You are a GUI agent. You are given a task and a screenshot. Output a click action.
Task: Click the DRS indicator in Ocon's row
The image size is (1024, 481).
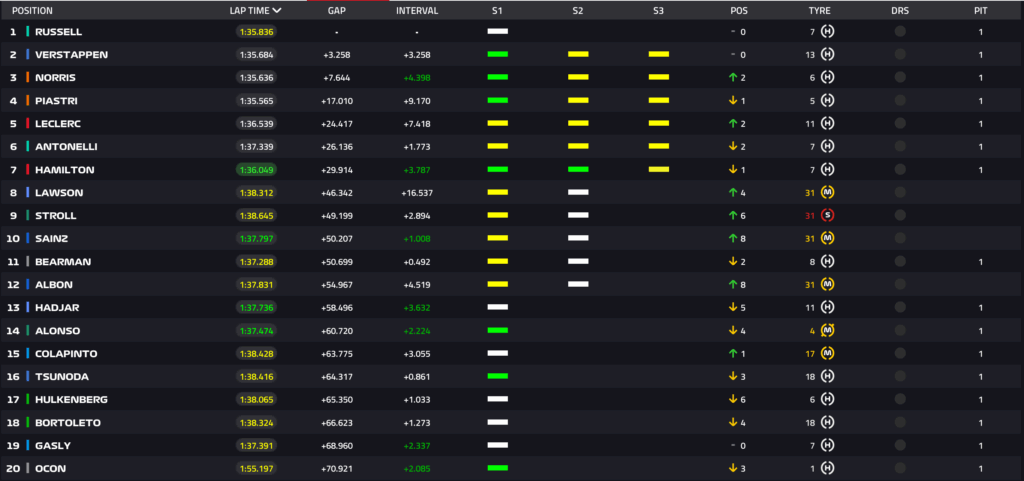point(900,468)
